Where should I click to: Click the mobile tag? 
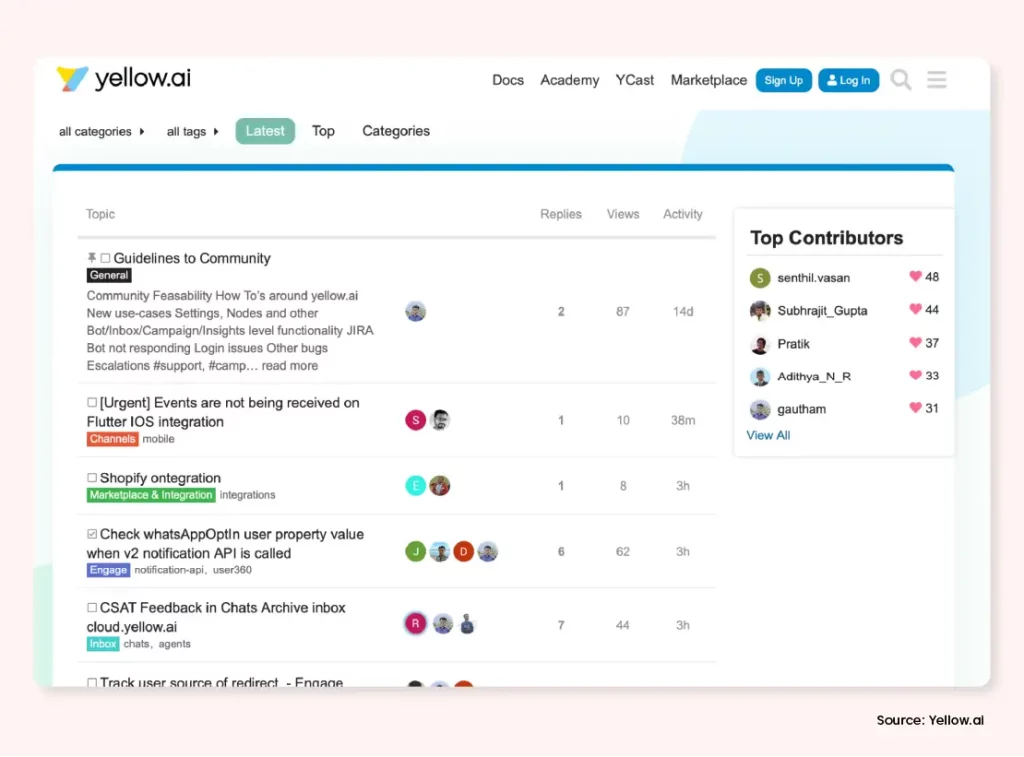[159, 439]
